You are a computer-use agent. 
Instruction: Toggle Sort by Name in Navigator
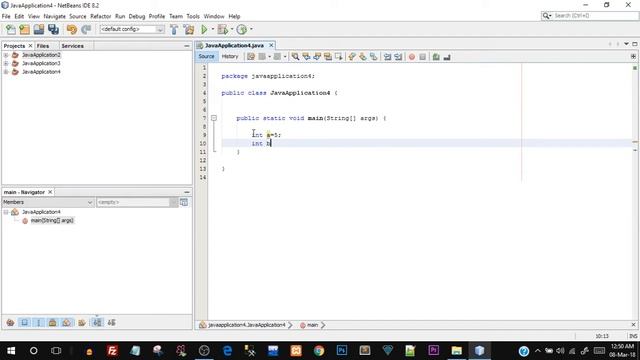coord(97,322)
